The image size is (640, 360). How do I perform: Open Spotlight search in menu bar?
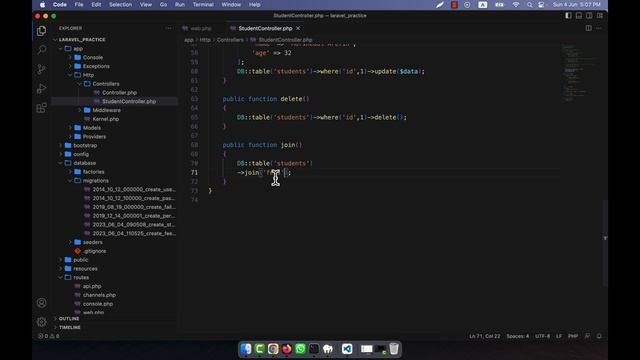(x=529, y=4)
